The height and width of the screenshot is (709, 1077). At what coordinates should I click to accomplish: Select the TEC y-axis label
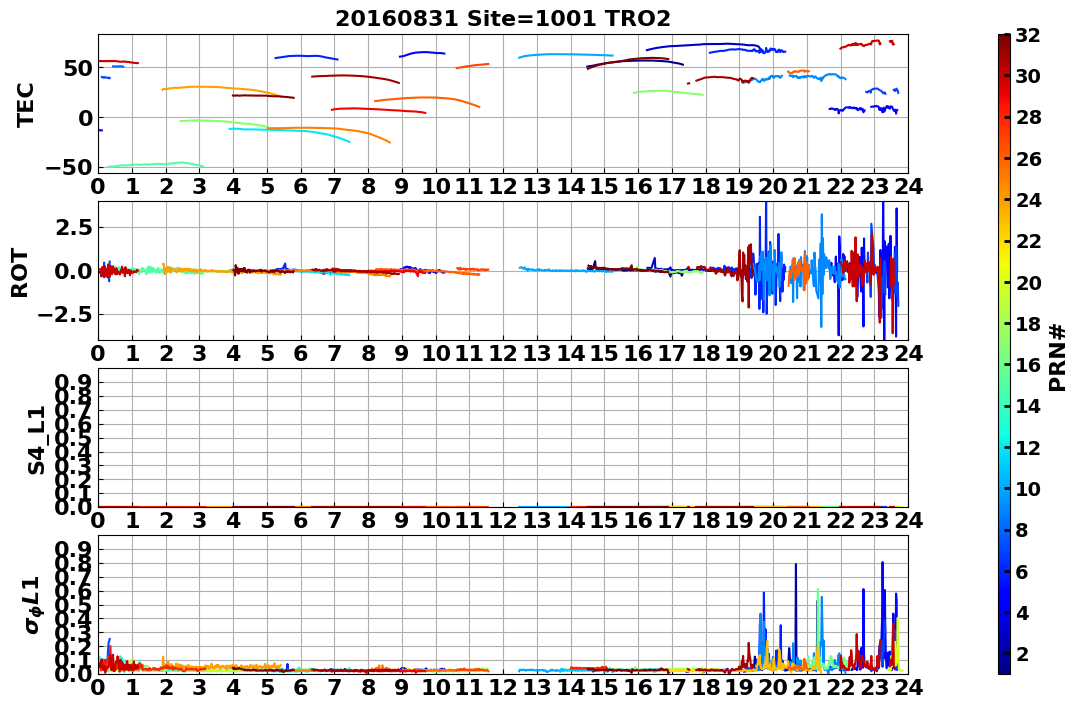point(25,104)
